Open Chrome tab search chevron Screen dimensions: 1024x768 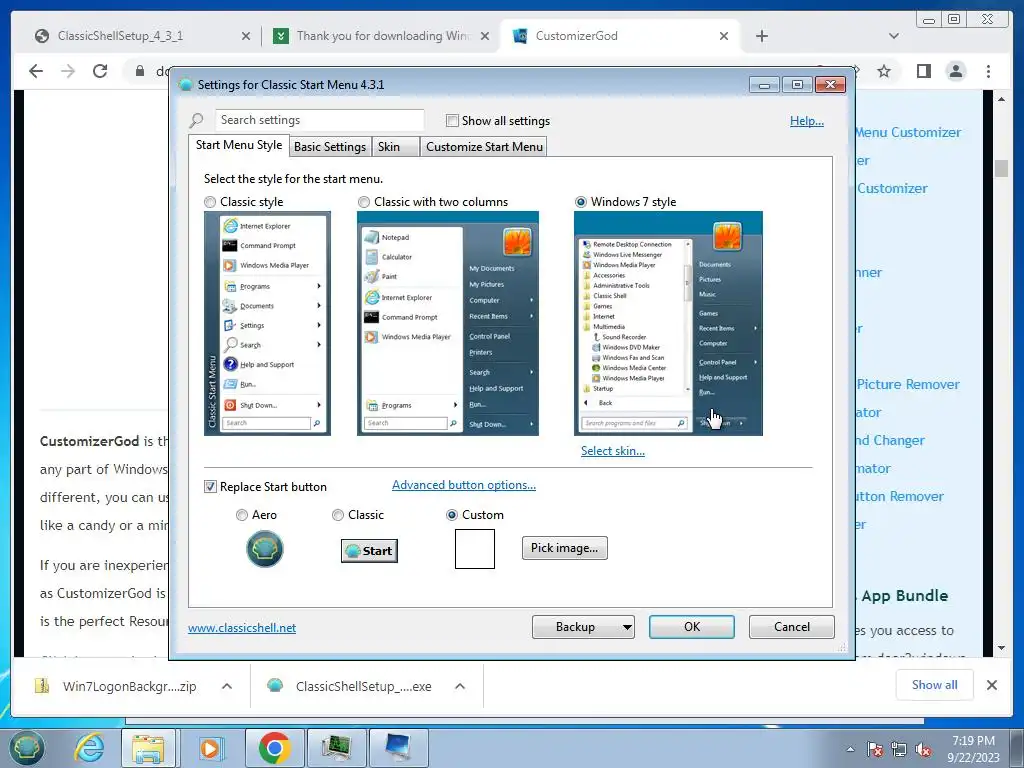pos(893,36)
